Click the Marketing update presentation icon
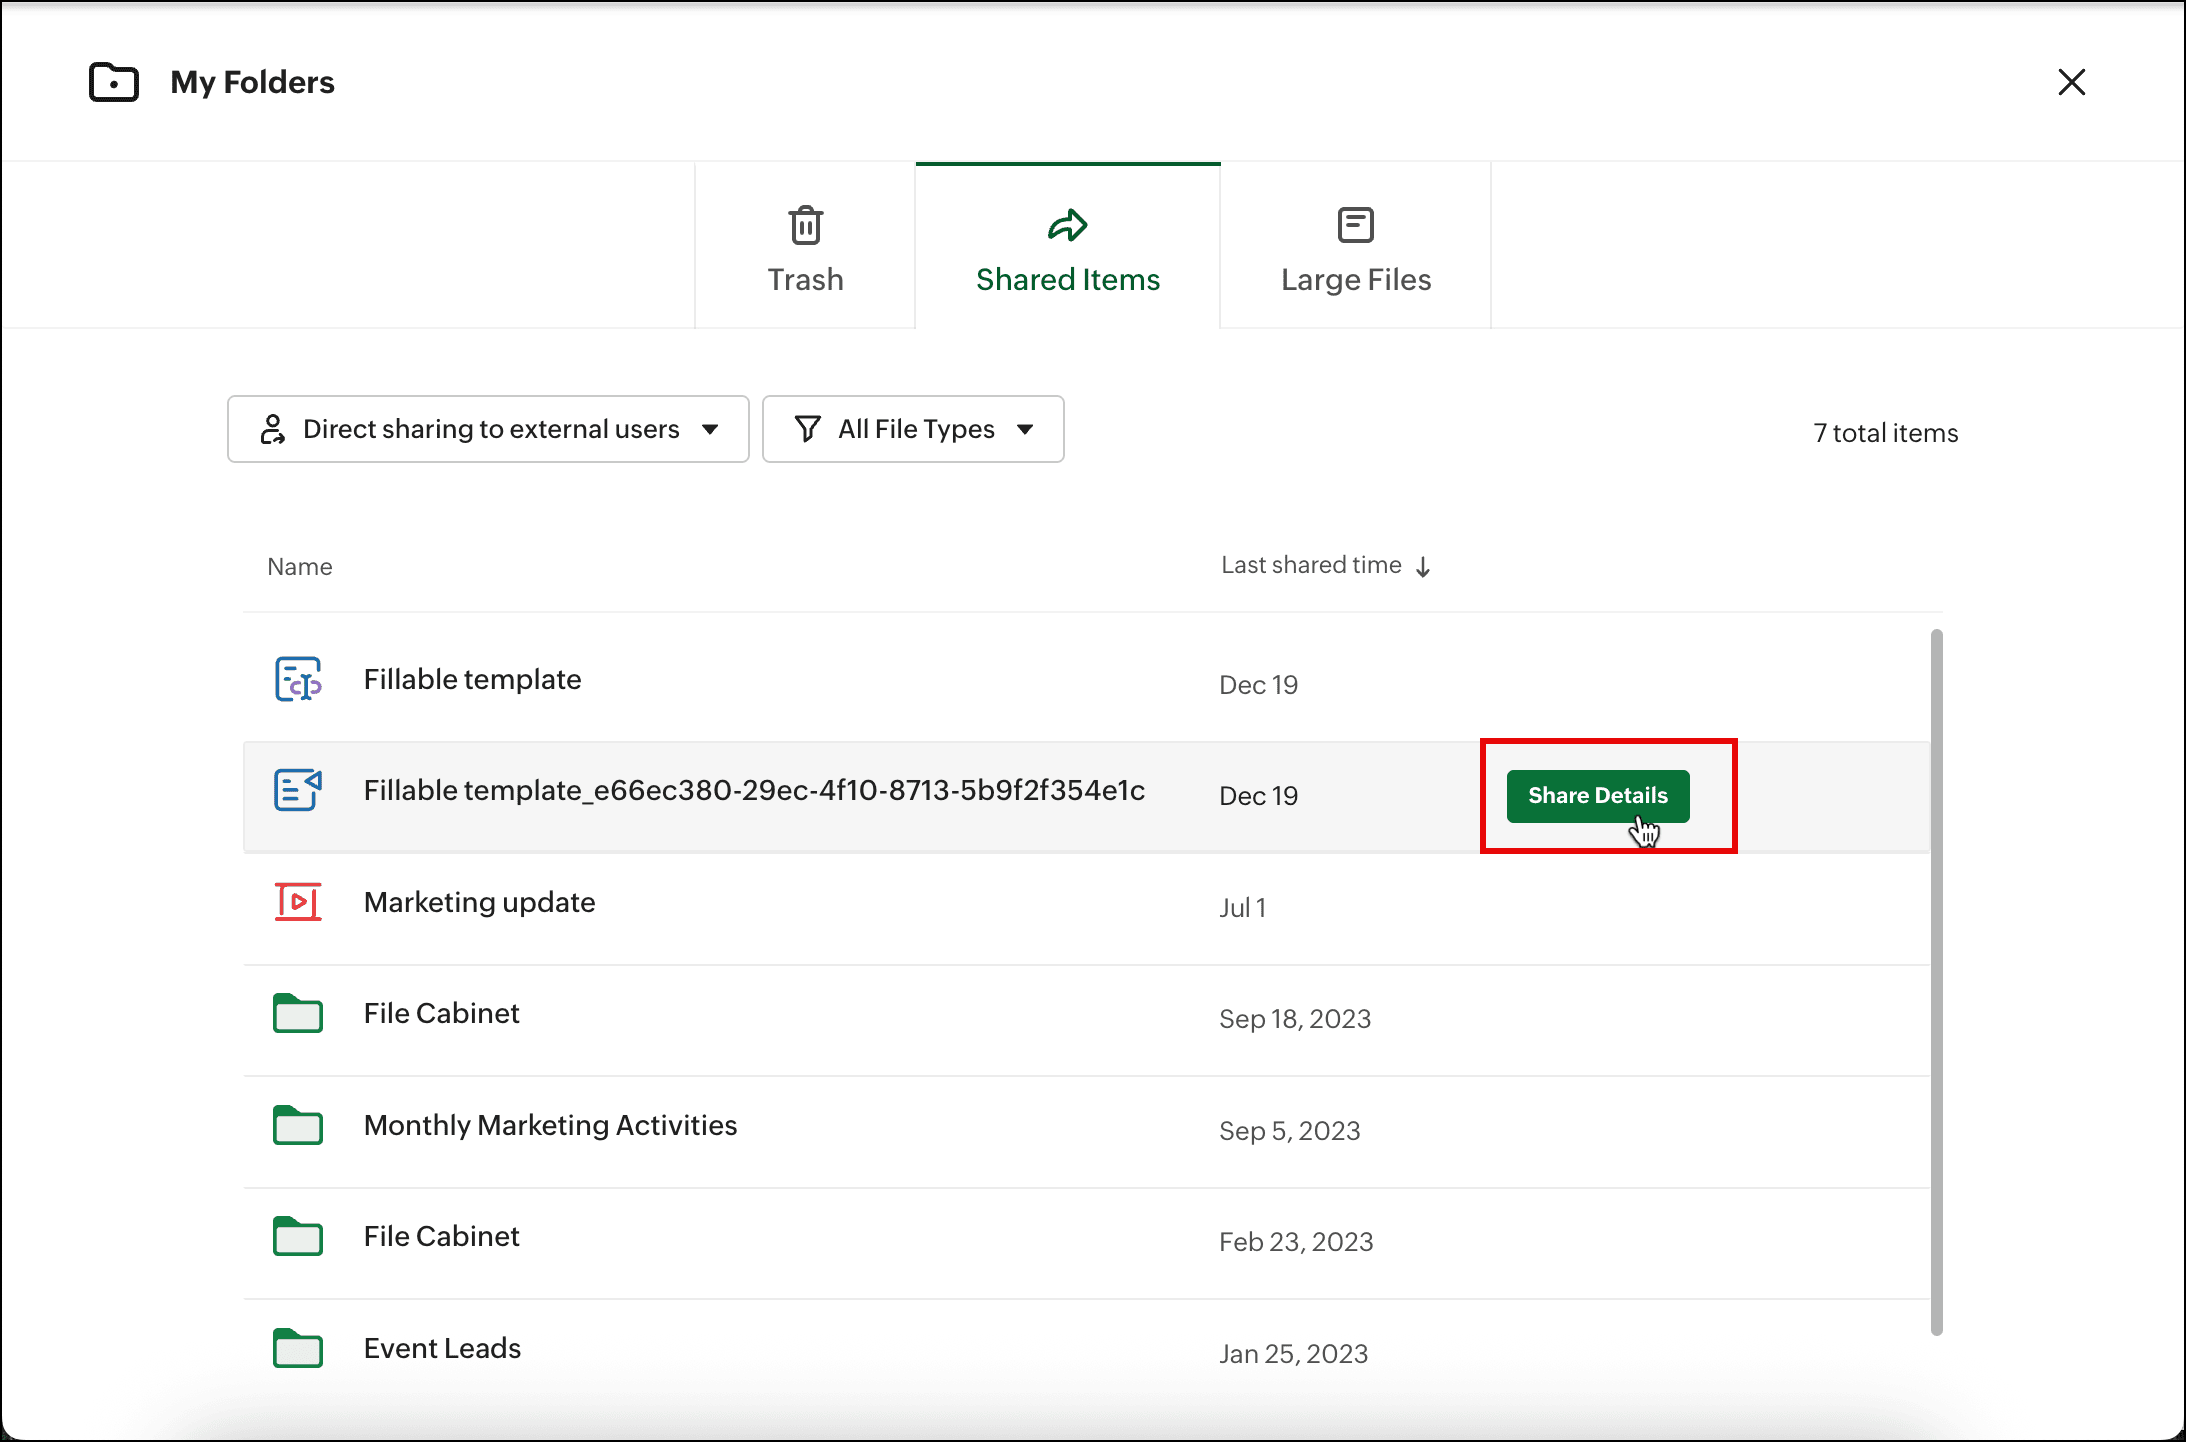The width and height of the screenshot is (2186, 1442). [298, 902]
